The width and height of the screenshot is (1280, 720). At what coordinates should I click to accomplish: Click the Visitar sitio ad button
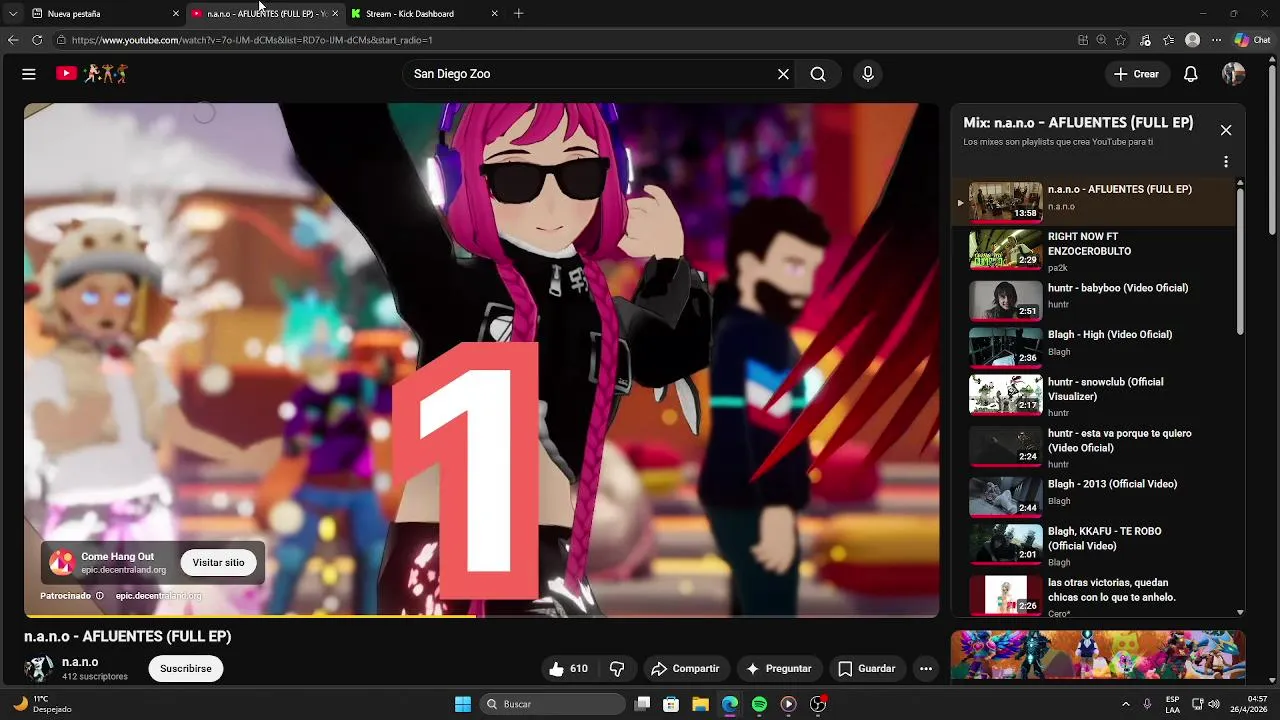click(x=218, y=563)
